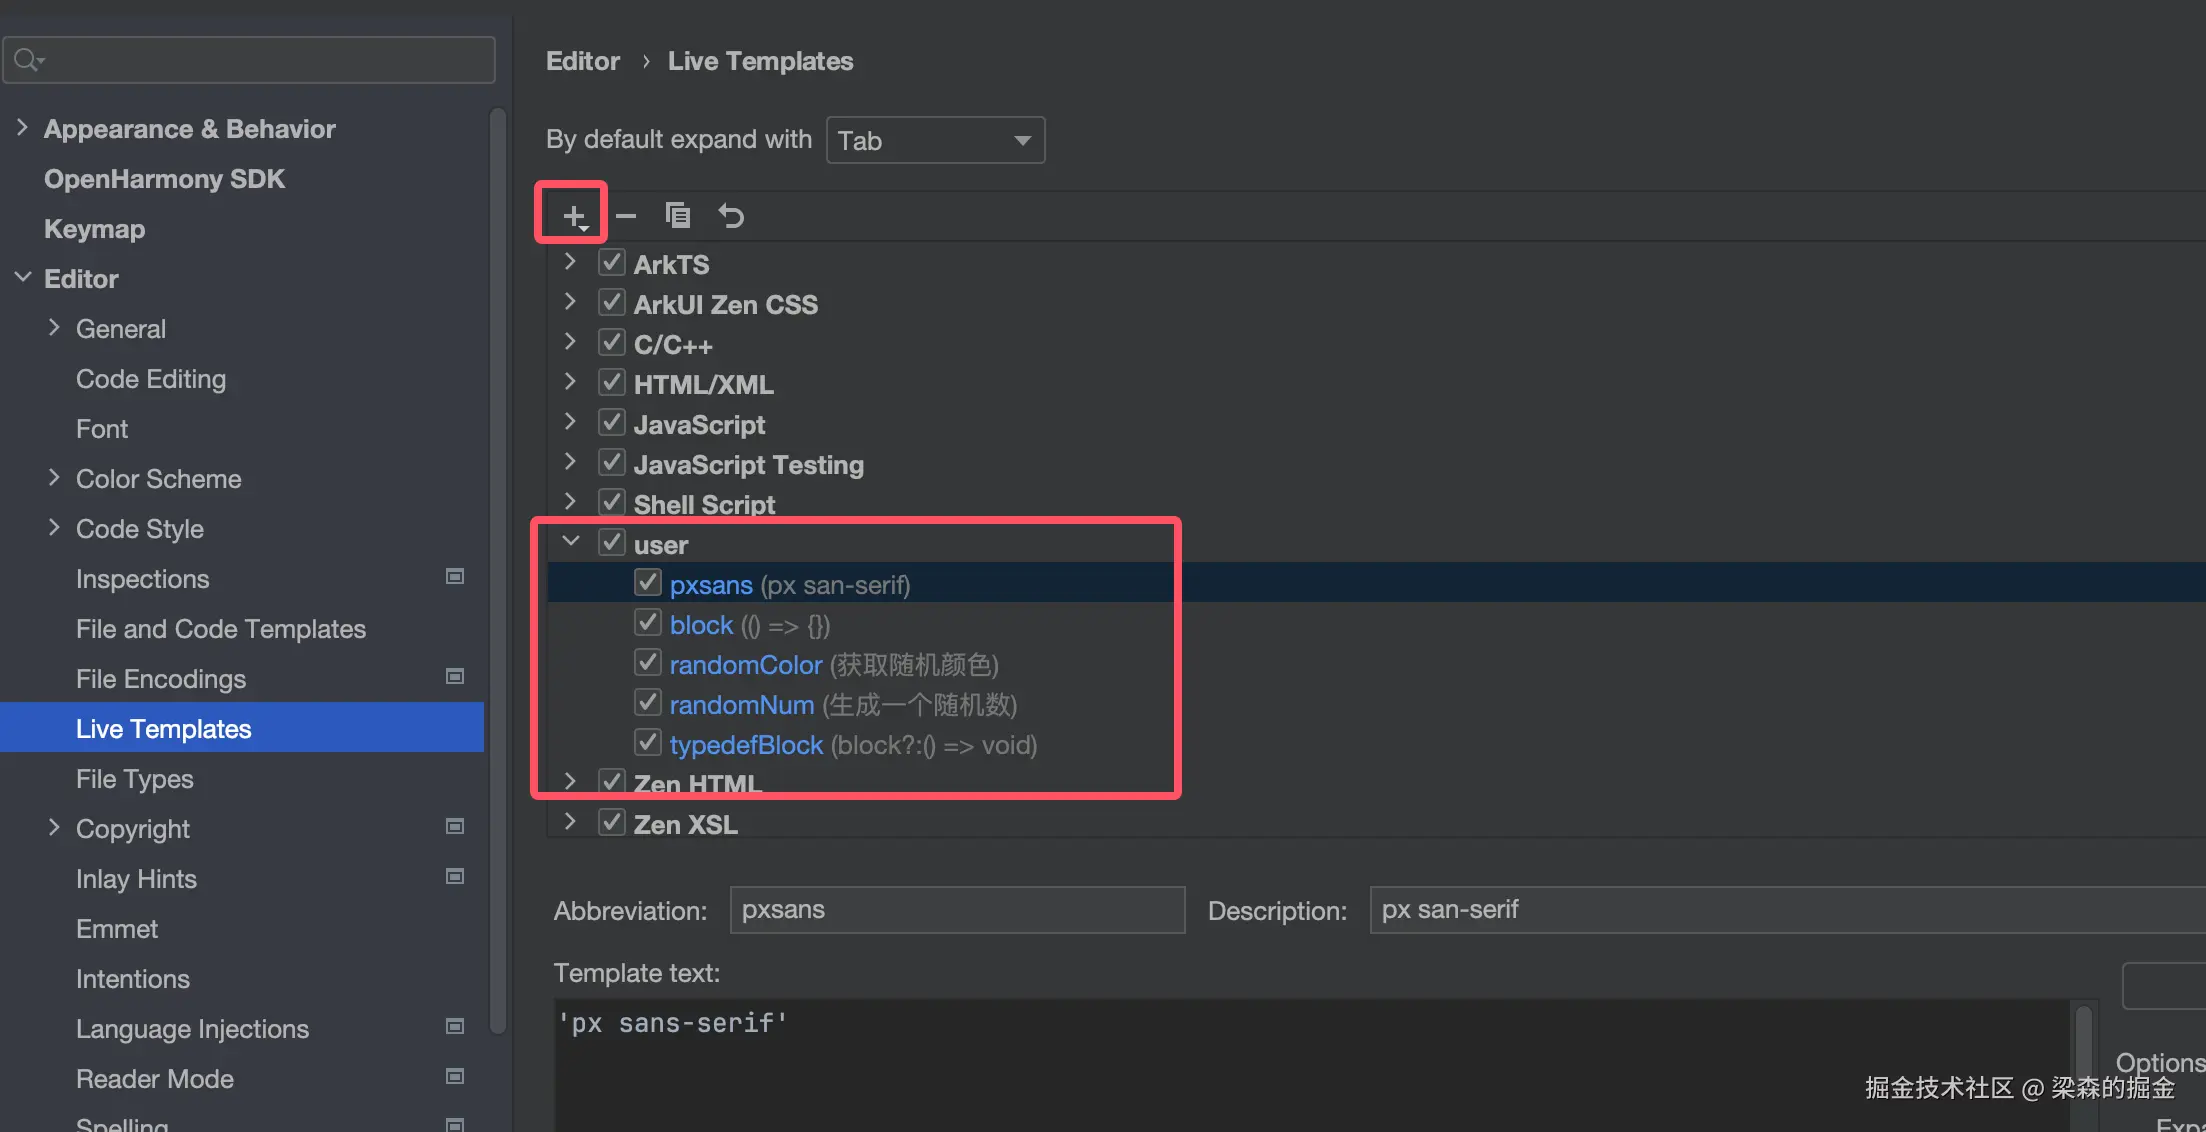
Task: Collapse the user template group
Action: click(x=570, y=542)
